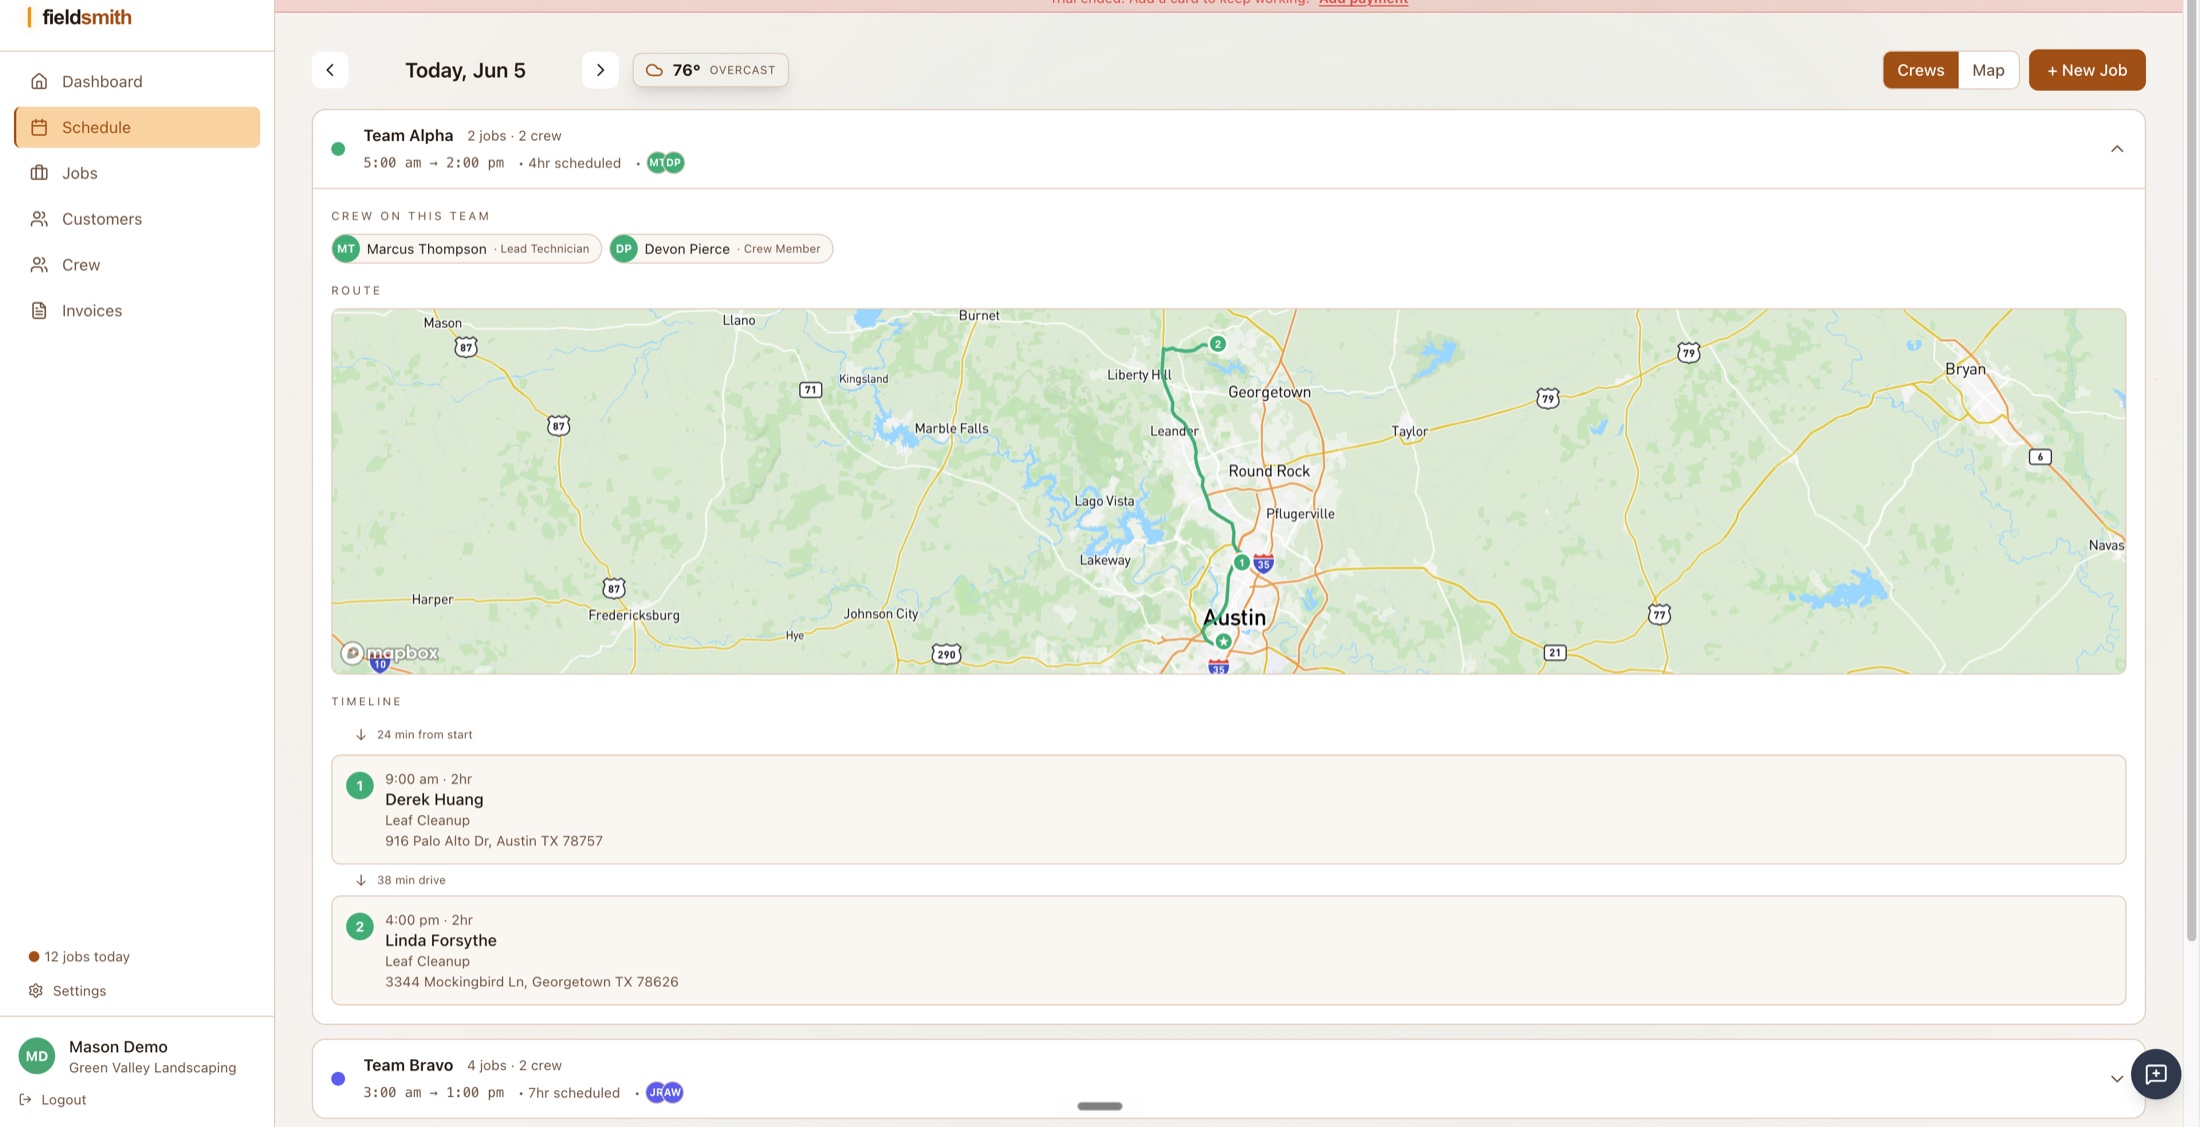This screenshot has width=2200, height=1127.
Task: Click 3344 Mockingbird Ln address
Action: (532, 983)
